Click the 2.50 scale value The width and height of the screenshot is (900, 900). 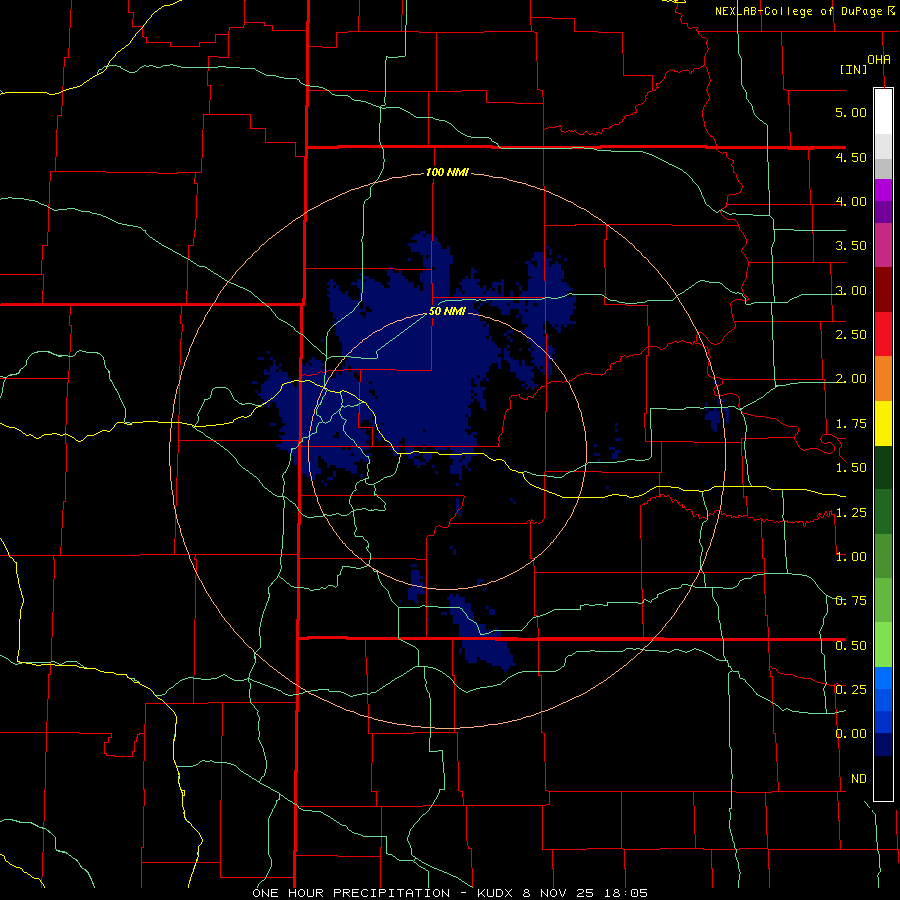pos(851,335)
